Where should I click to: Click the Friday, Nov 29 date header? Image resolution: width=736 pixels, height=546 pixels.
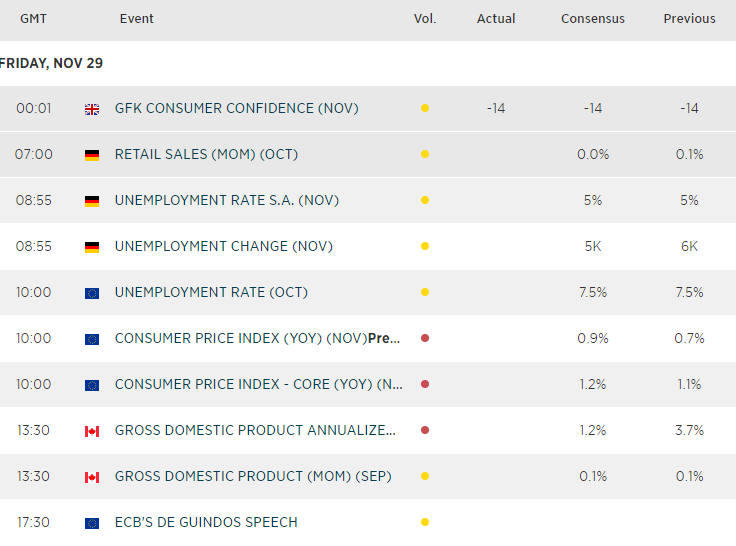click(x=52, y=63)
